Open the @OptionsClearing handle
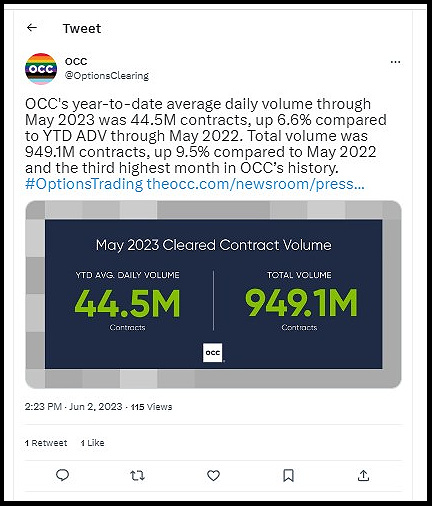The image size is (433, 507). 107,76
